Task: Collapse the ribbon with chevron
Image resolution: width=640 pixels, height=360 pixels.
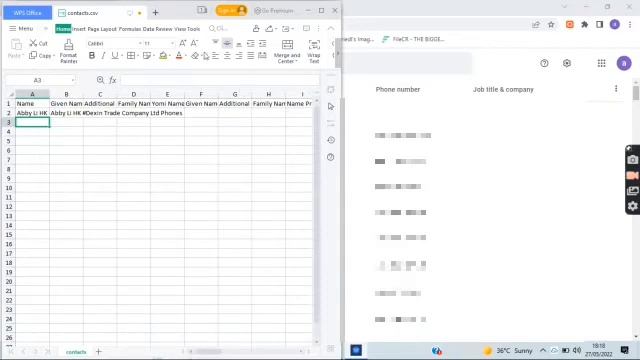Action: pos(331,29)
